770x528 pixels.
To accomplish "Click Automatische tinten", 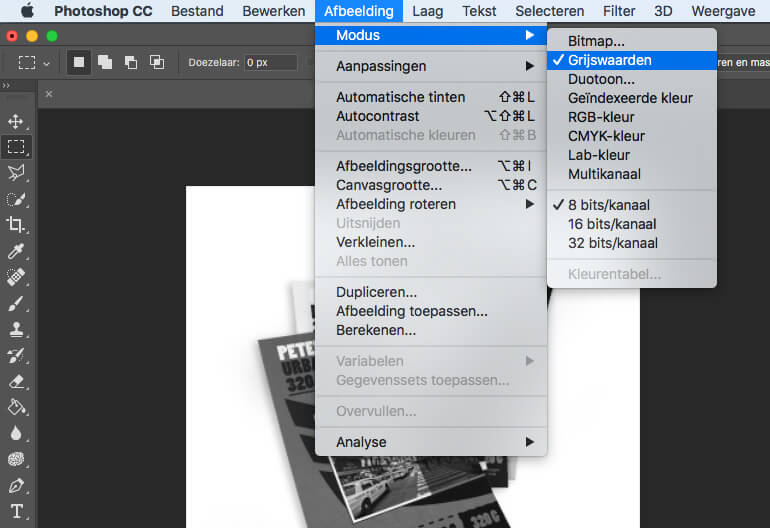I will tap(431, 97).
